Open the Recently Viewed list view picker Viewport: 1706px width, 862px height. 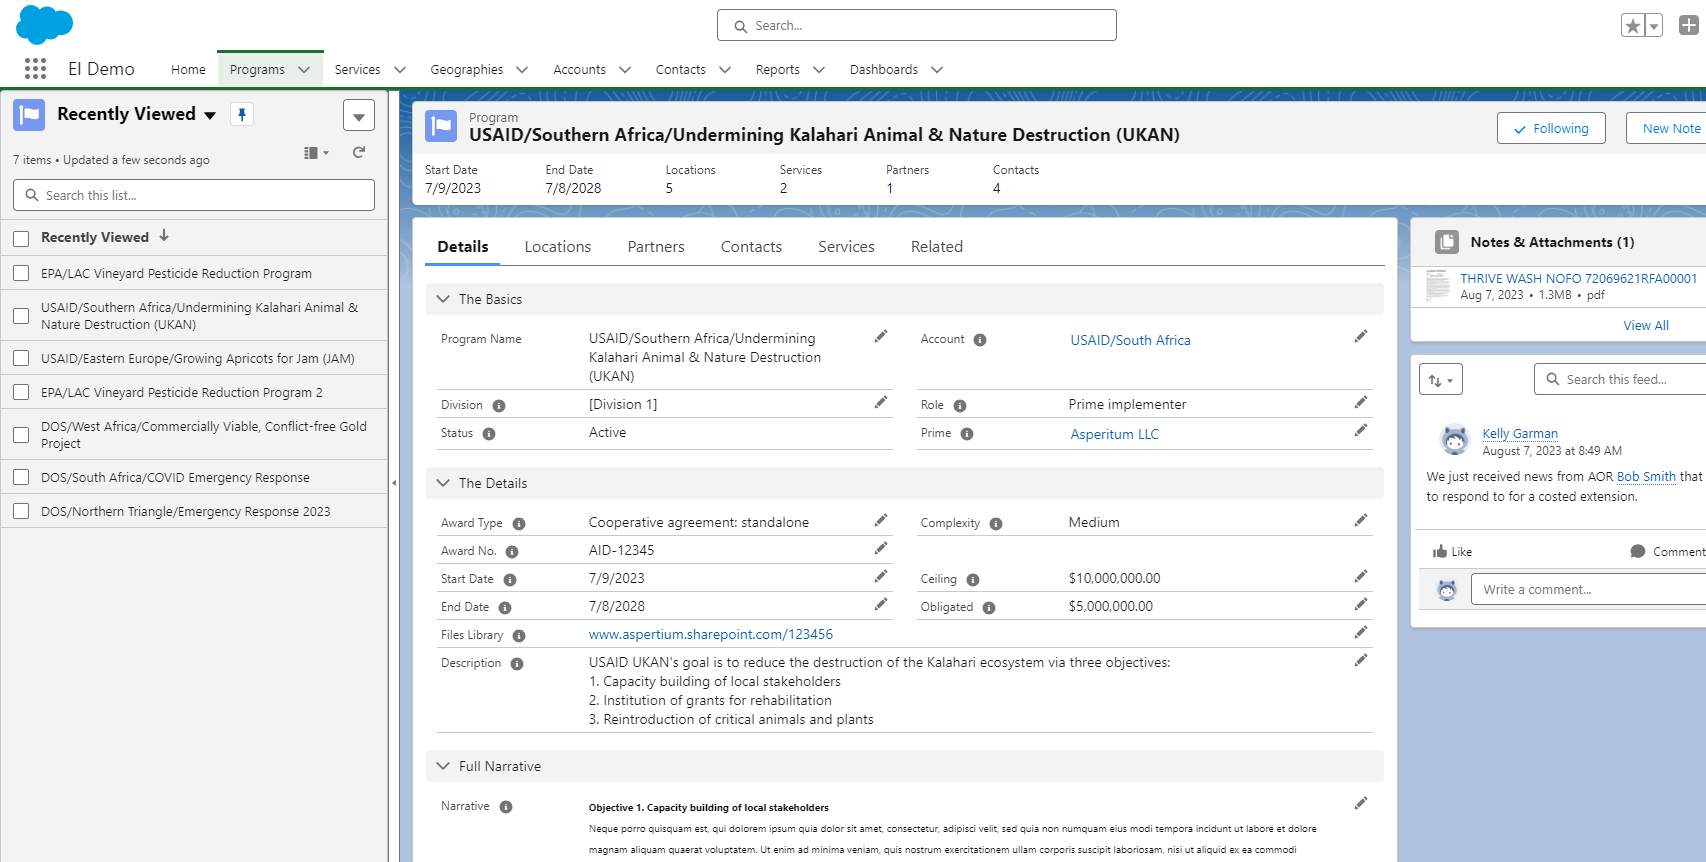click(x=210, y=115)
